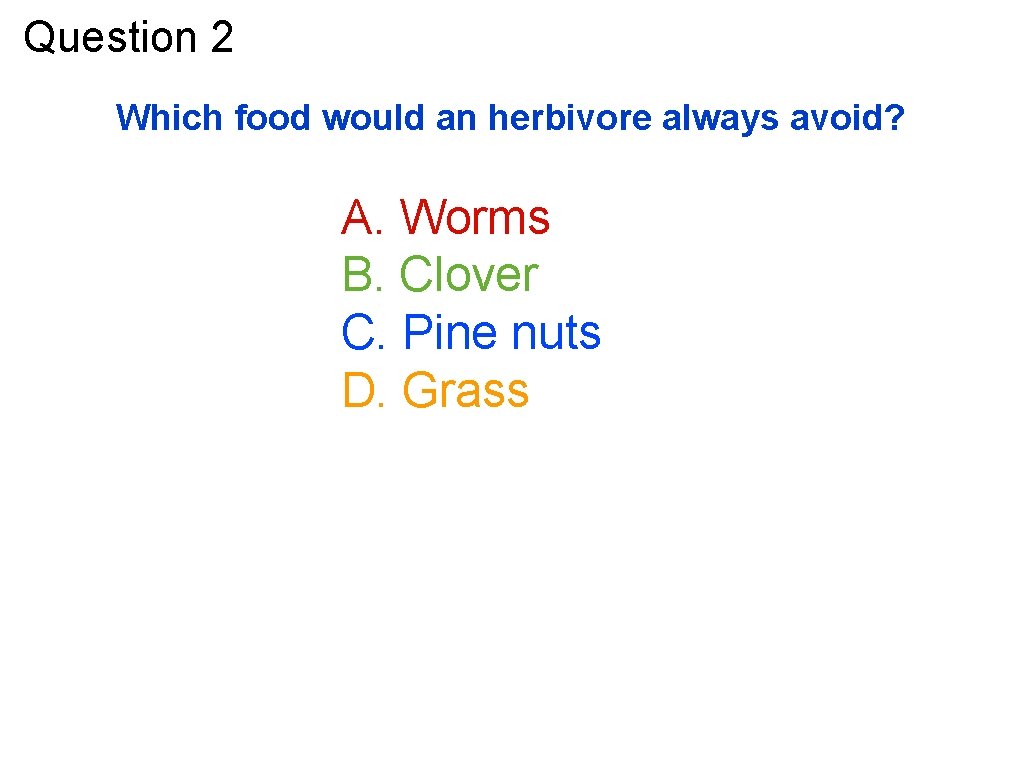1024x768 pixels.
Task: Click the word herbivore in the question
Action: coord(569,118)
